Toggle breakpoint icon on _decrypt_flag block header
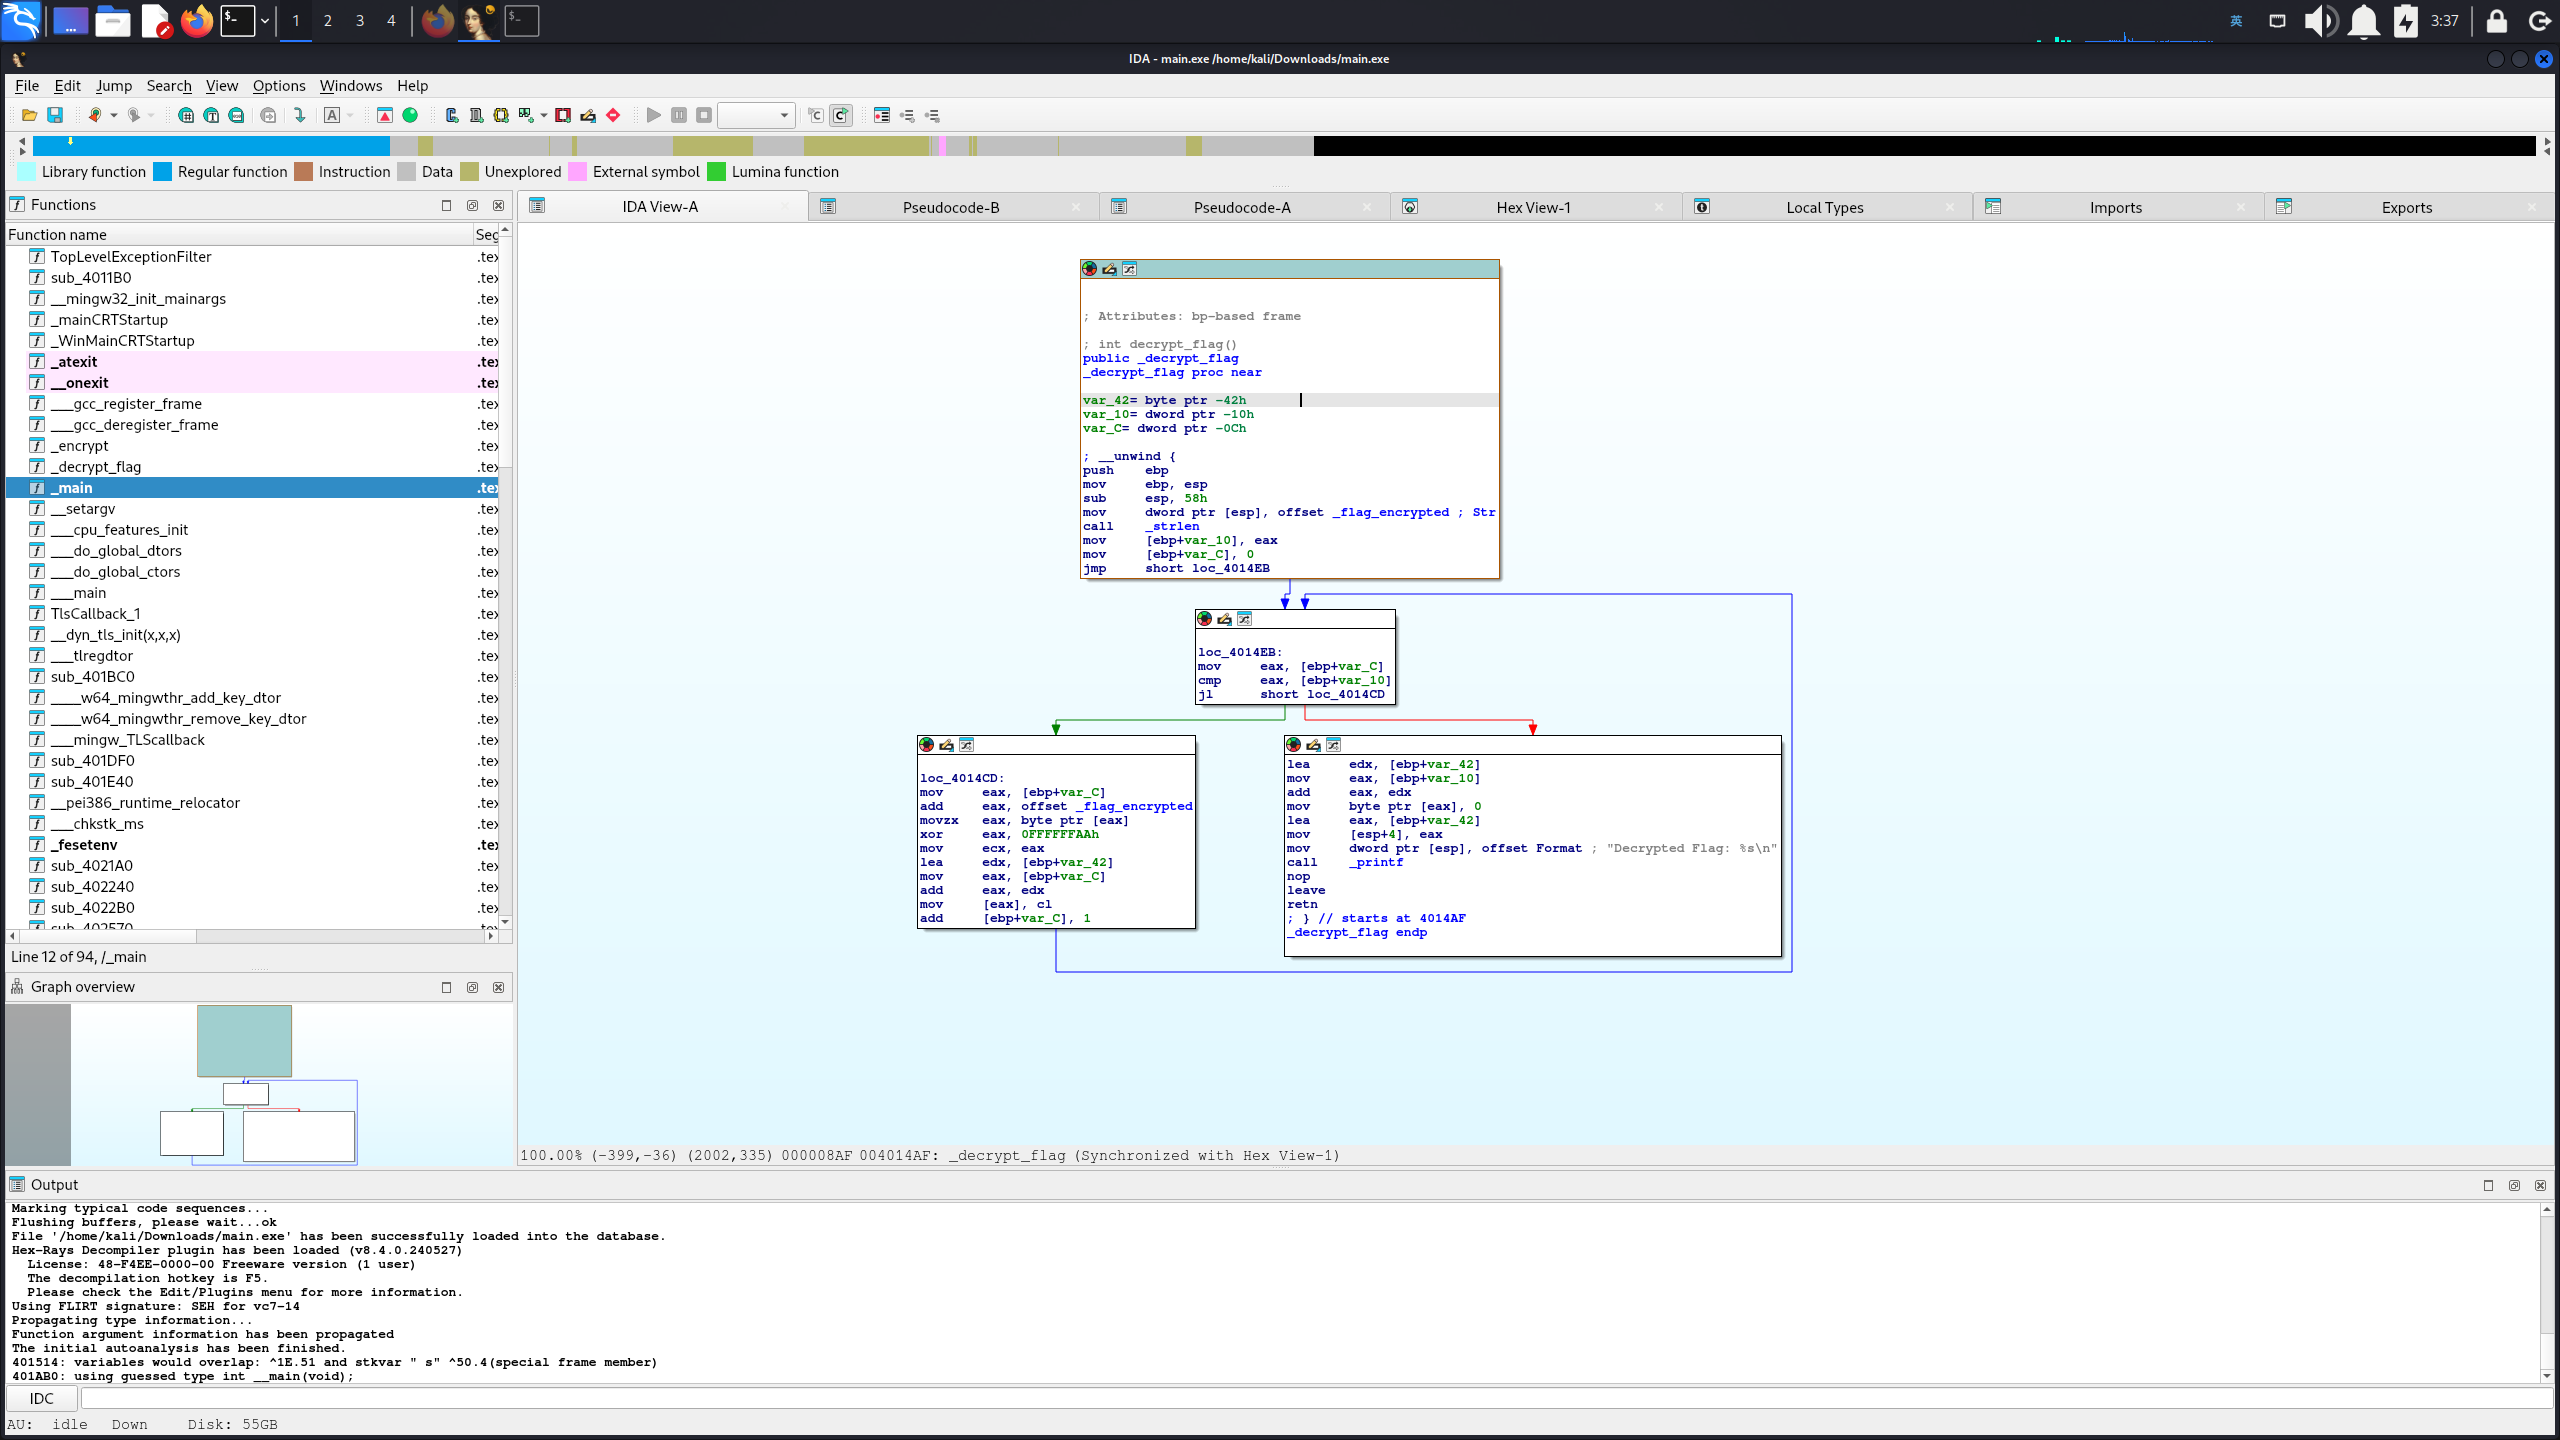The height and width of the screenshot is (1440, 2560). (1089, 269)
